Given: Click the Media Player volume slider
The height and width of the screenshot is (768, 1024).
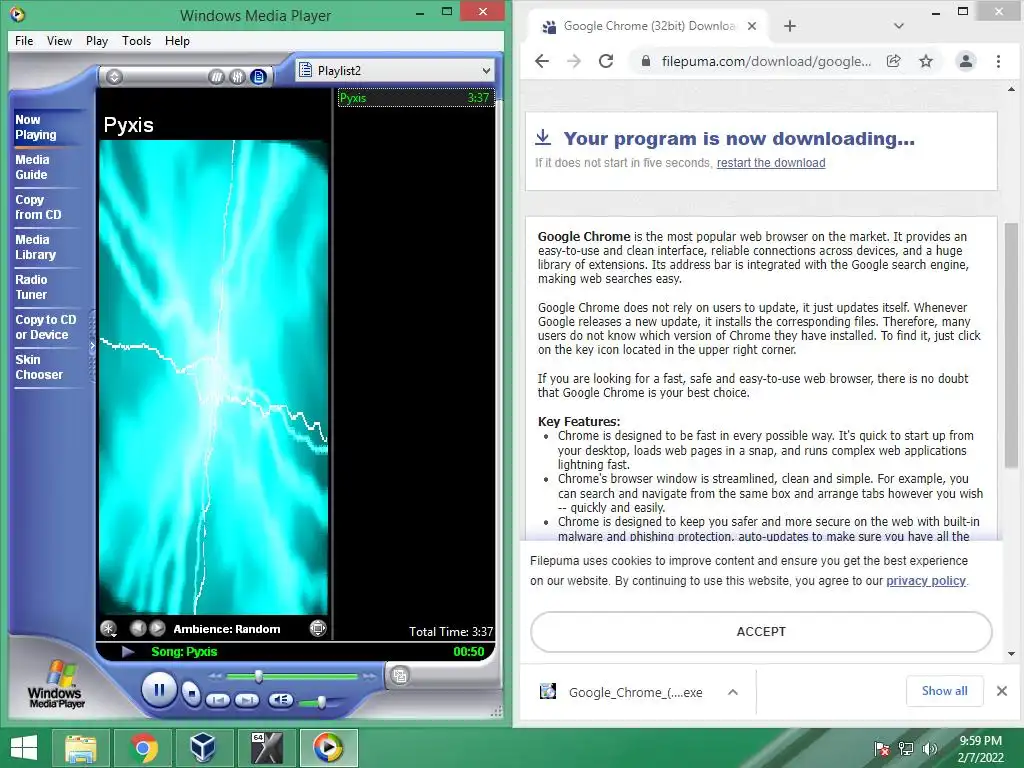Looking at the screenshot, I should click(x=321, y=703).
